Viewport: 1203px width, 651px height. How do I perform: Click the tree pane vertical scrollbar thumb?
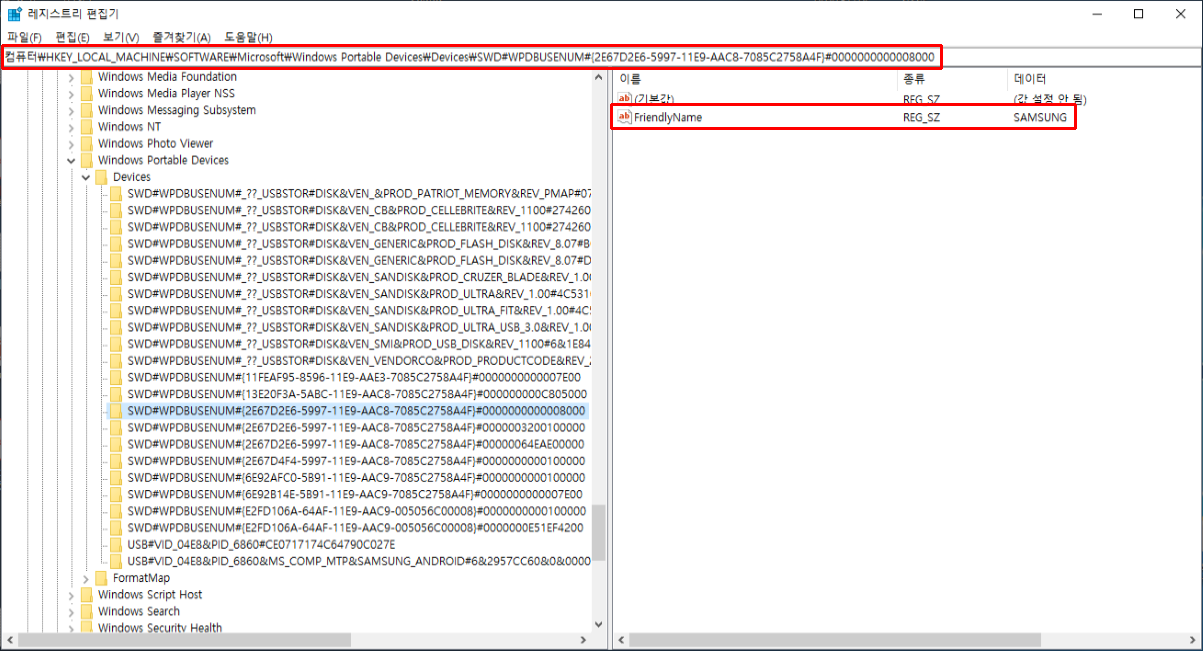click(598, 531)
